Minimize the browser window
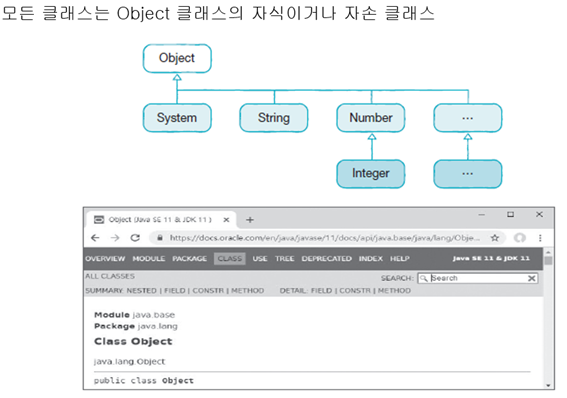567x398 pixels. [x=482, y=215]
